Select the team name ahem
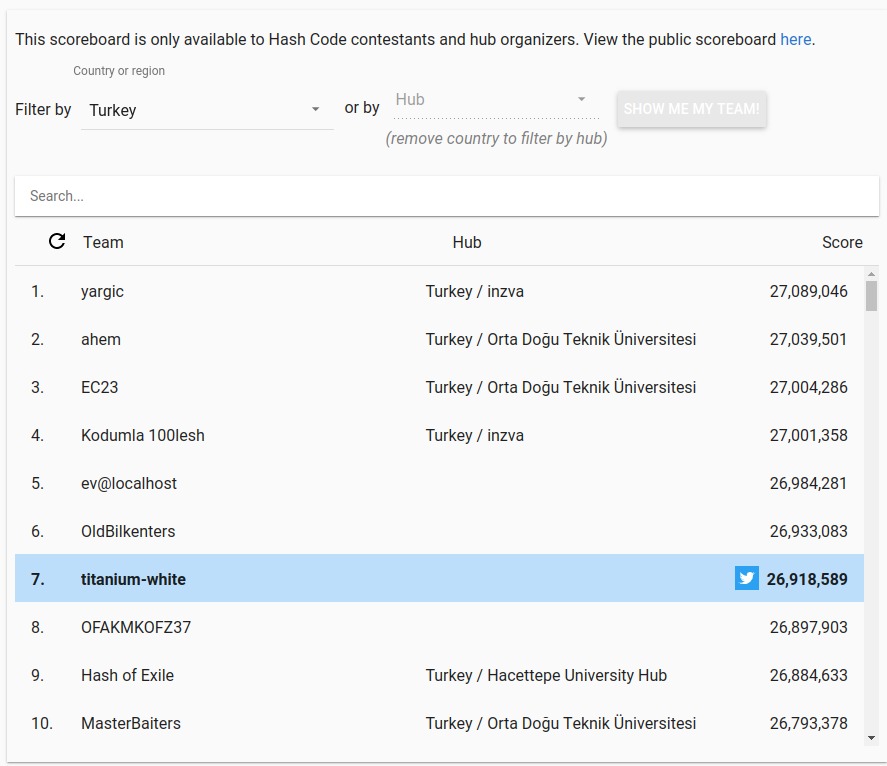 (x=101, y=339)
